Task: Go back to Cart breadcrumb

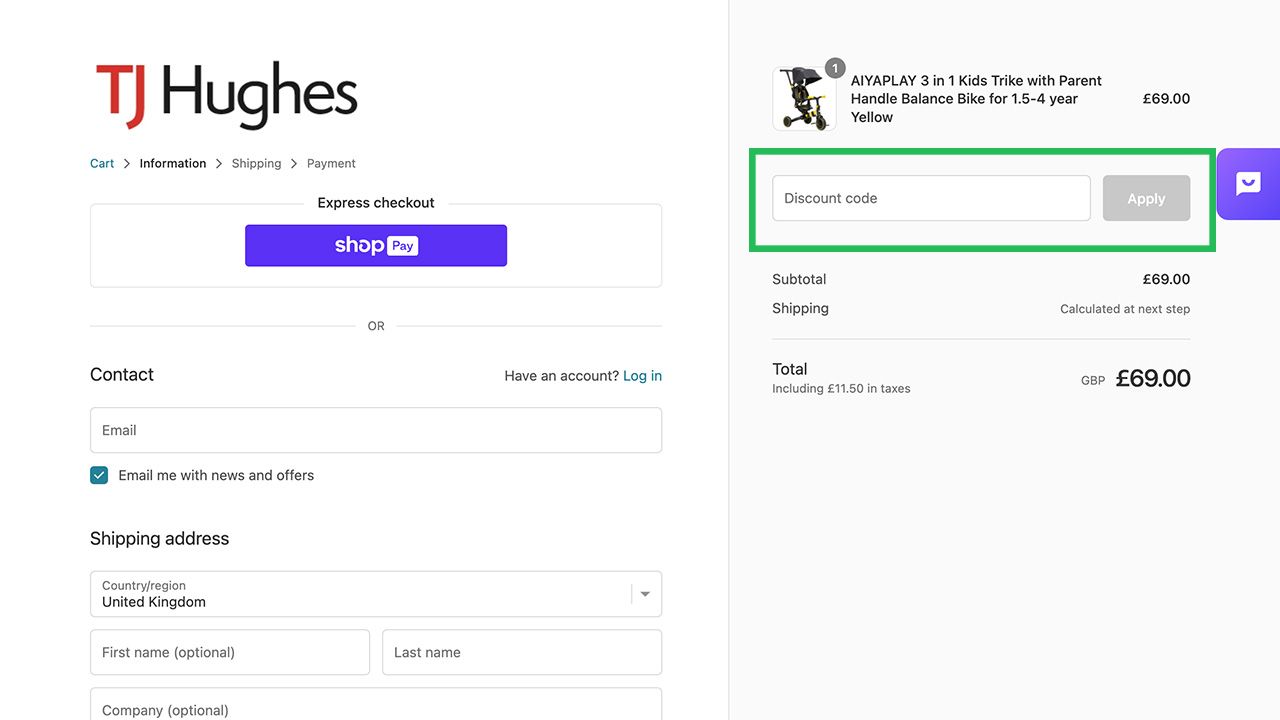Action: [x=102, y=163]
